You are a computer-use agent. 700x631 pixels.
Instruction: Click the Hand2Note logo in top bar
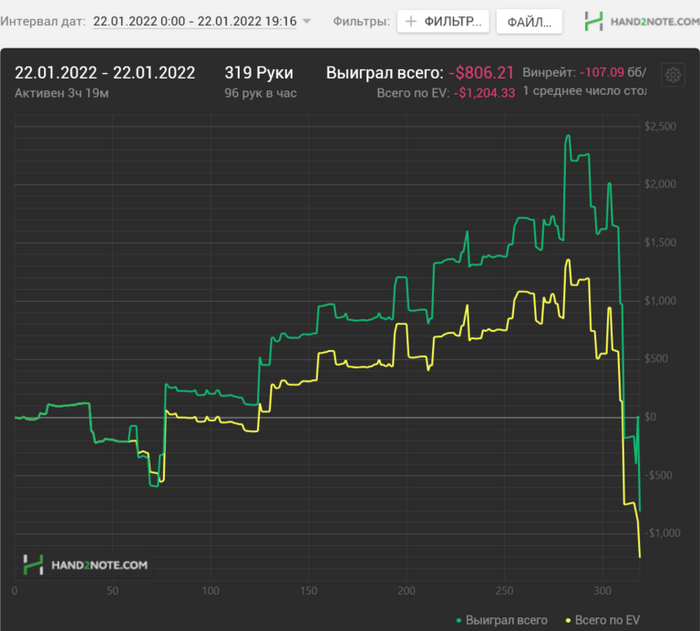point(642,21)
